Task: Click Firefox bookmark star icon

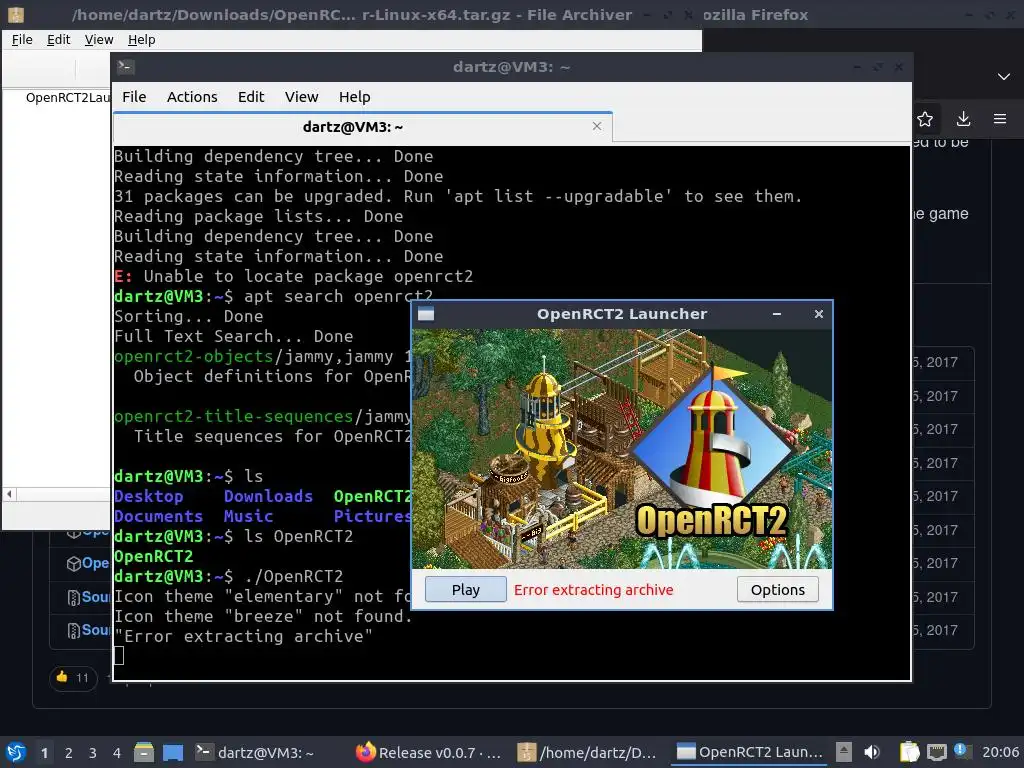Action: [925, 119]
